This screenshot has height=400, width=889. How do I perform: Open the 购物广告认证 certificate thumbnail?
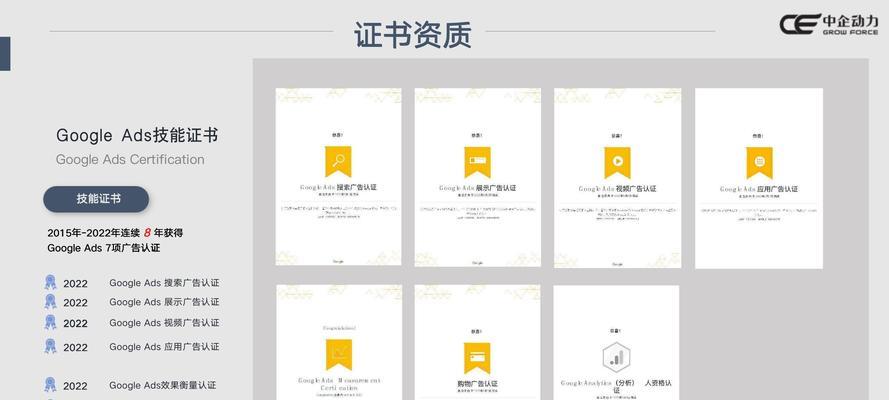[477, 342]
